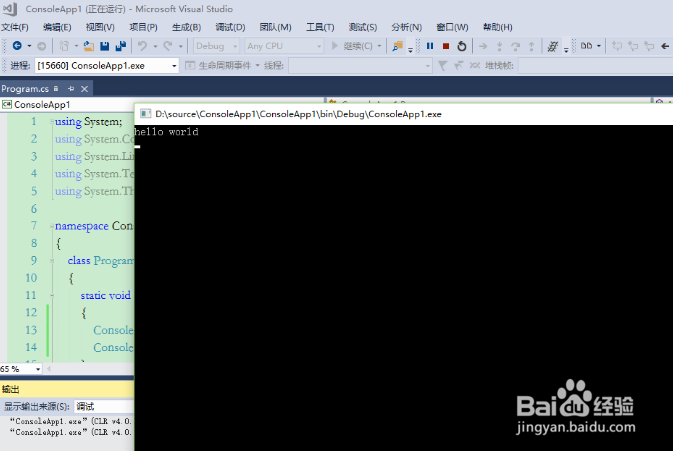Click the Show Next Statement arrow
This screenshot has height=451, width=673.
point(483,46)
